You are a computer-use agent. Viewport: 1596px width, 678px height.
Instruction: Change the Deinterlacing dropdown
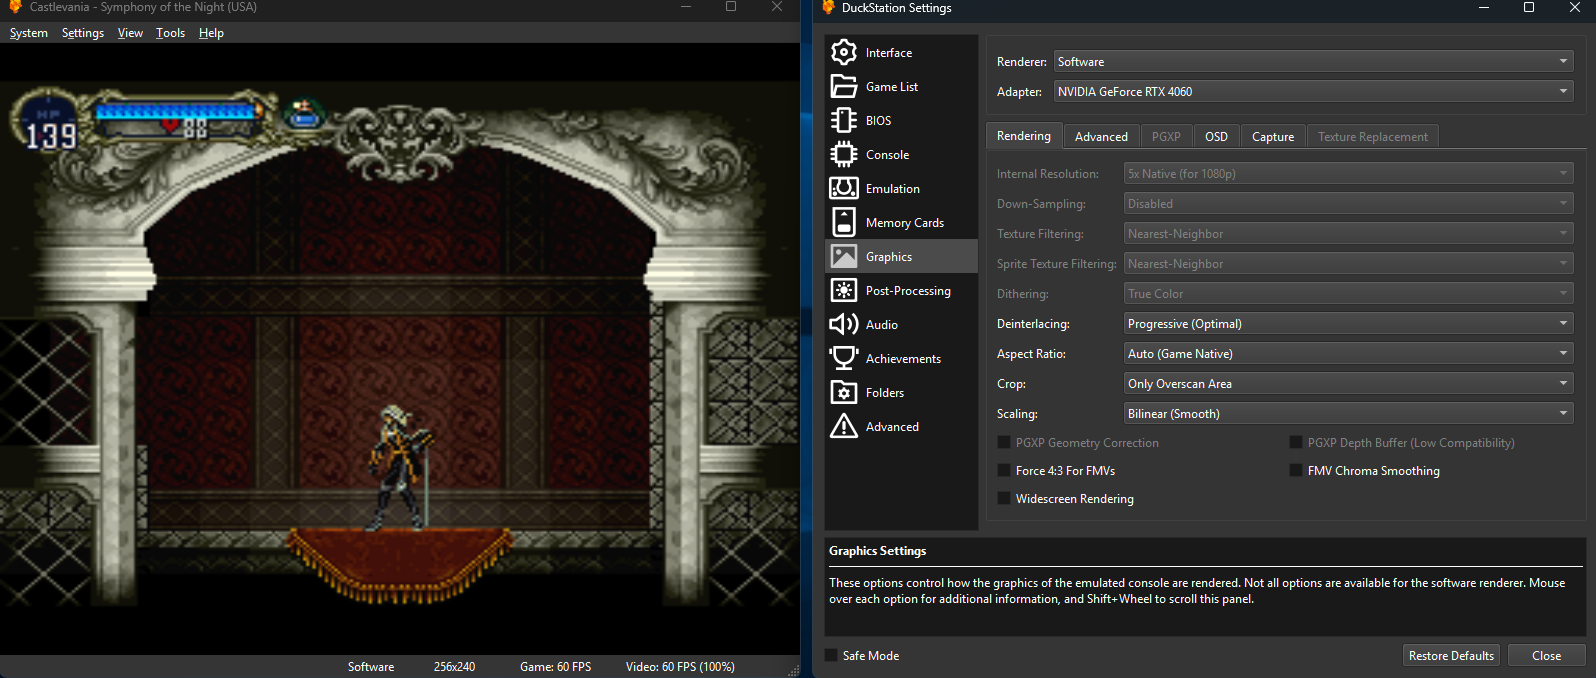pyautogui.click(x=1349, y=323)
